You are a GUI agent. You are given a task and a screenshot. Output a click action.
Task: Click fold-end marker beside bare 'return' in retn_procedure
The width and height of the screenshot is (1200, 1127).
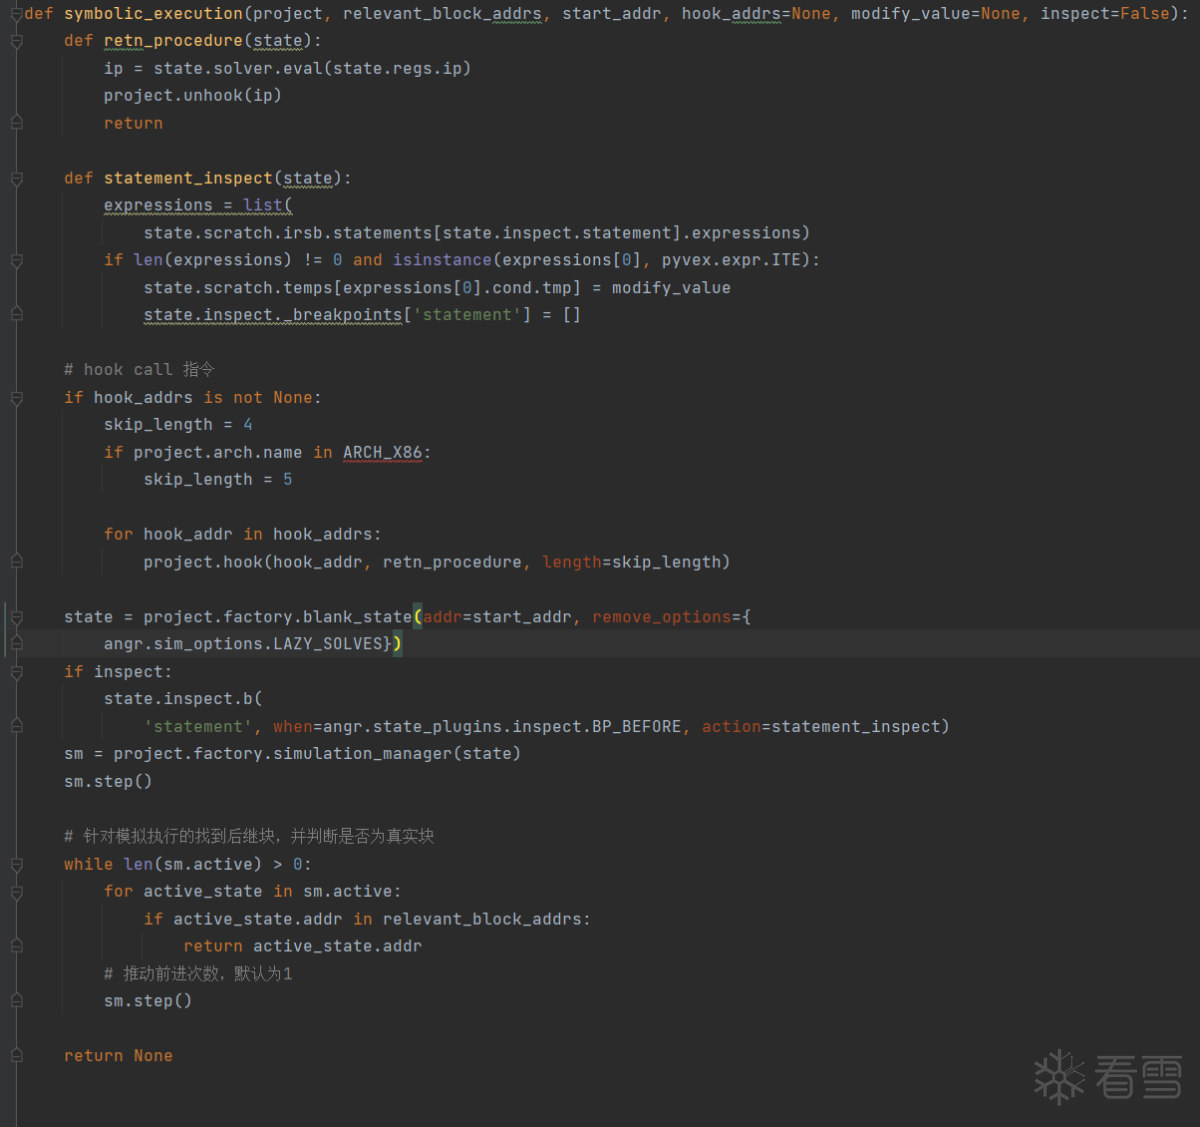click(x=17, y=123)
